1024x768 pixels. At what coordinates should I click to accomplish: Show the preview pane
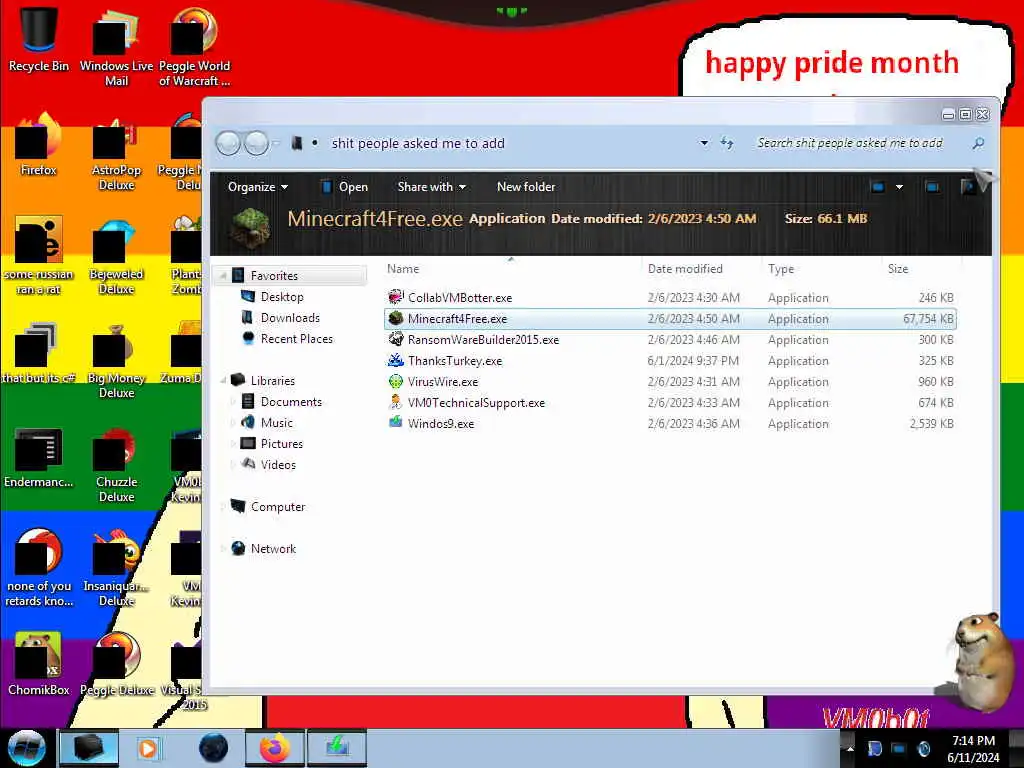tap(932, 187)
